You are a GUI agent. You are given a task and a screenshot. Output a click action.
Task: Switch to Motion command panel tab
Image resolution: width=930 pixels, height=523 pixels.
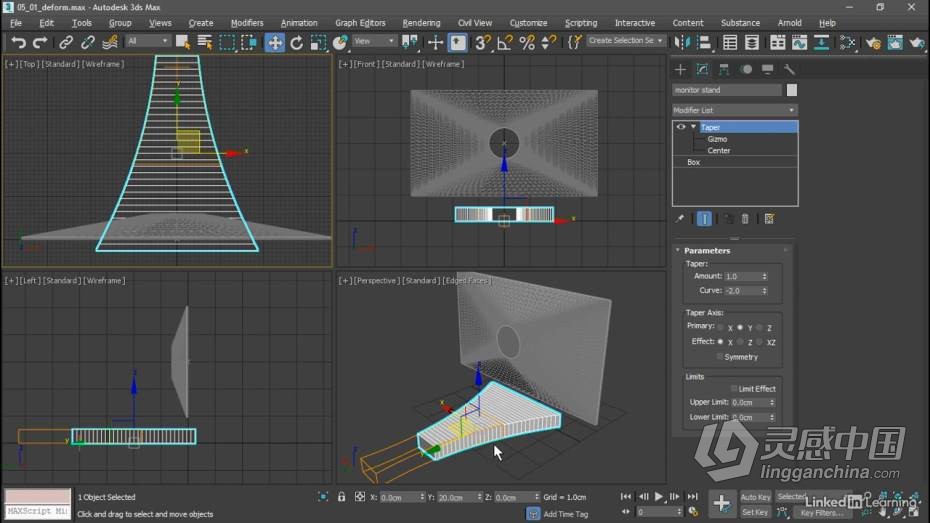[746, 69]
